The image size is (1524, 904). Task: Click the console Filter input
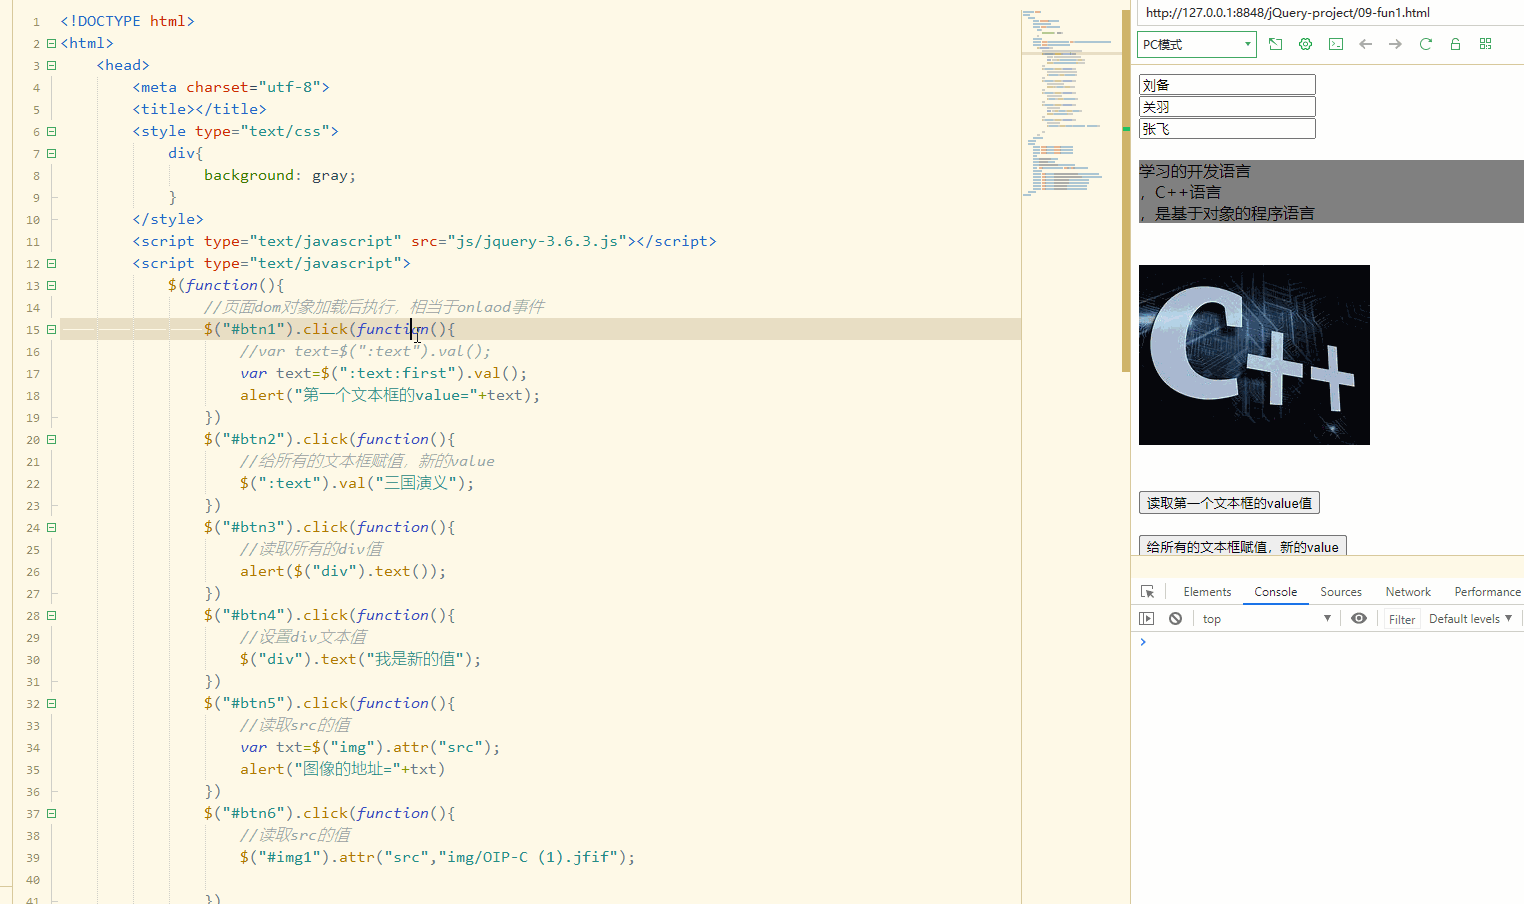[x=1401, y=619]
